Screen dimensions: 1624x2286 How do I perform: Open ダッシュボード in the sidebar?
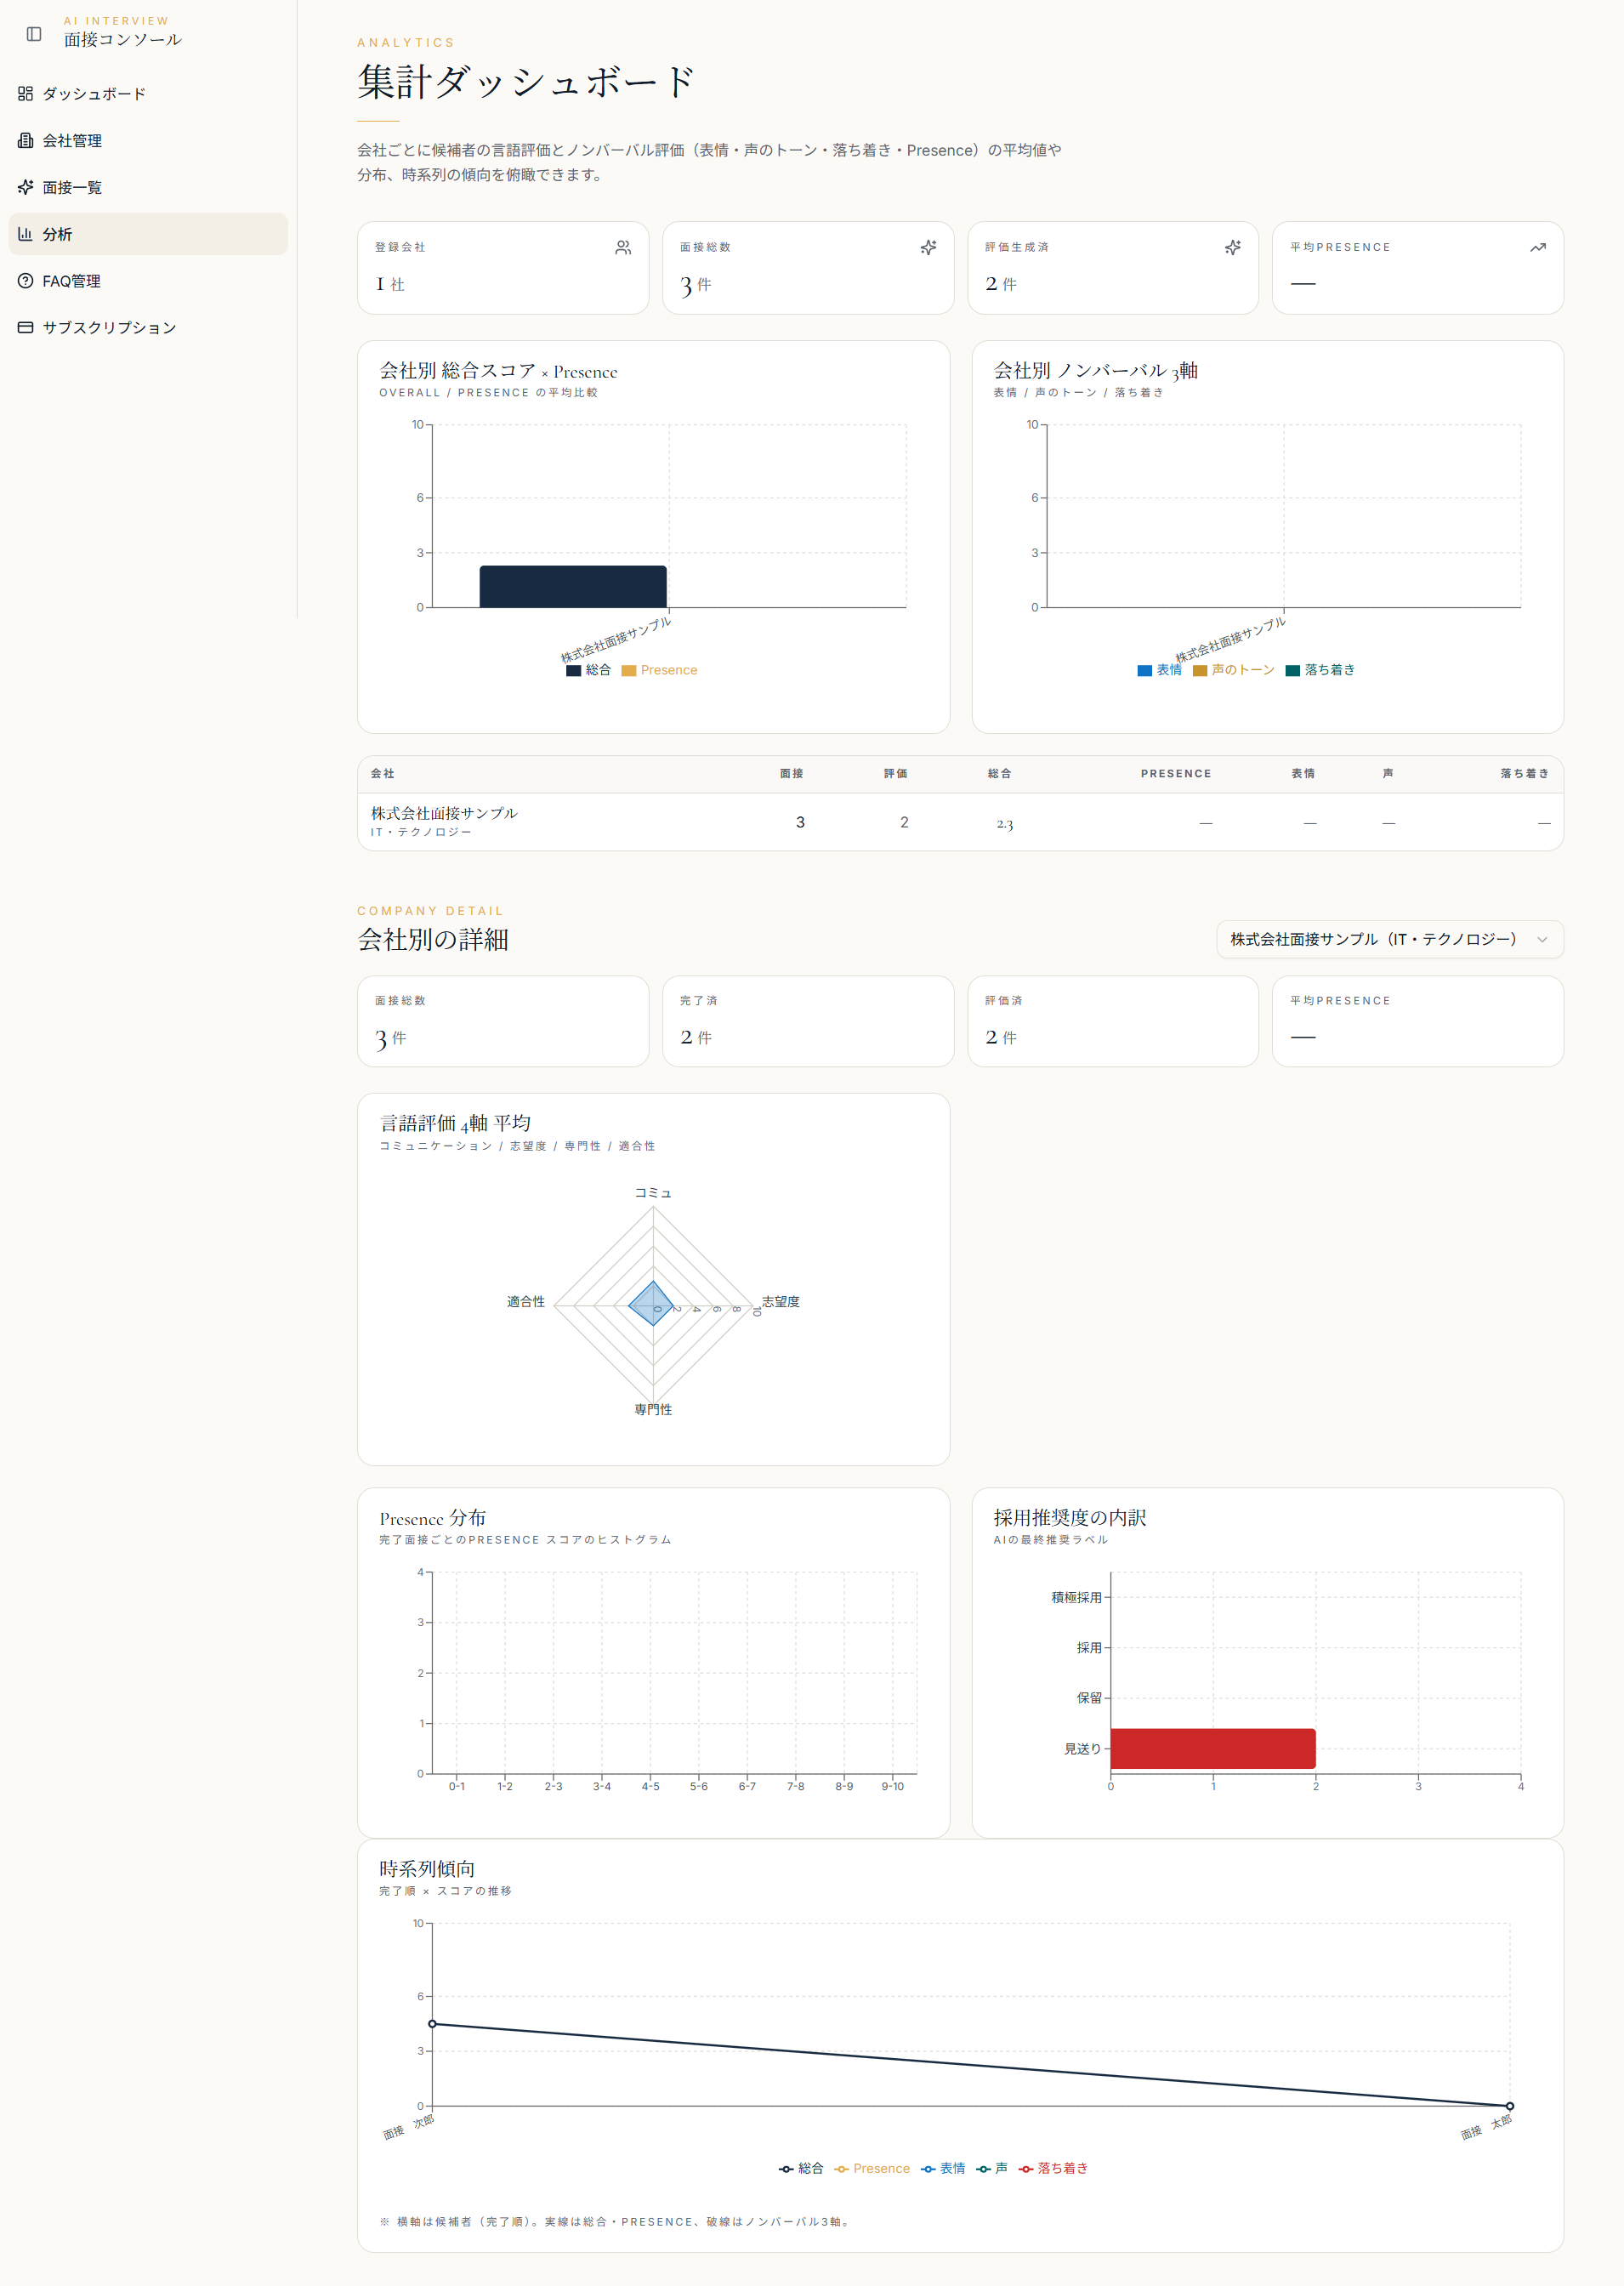[148, 94]
